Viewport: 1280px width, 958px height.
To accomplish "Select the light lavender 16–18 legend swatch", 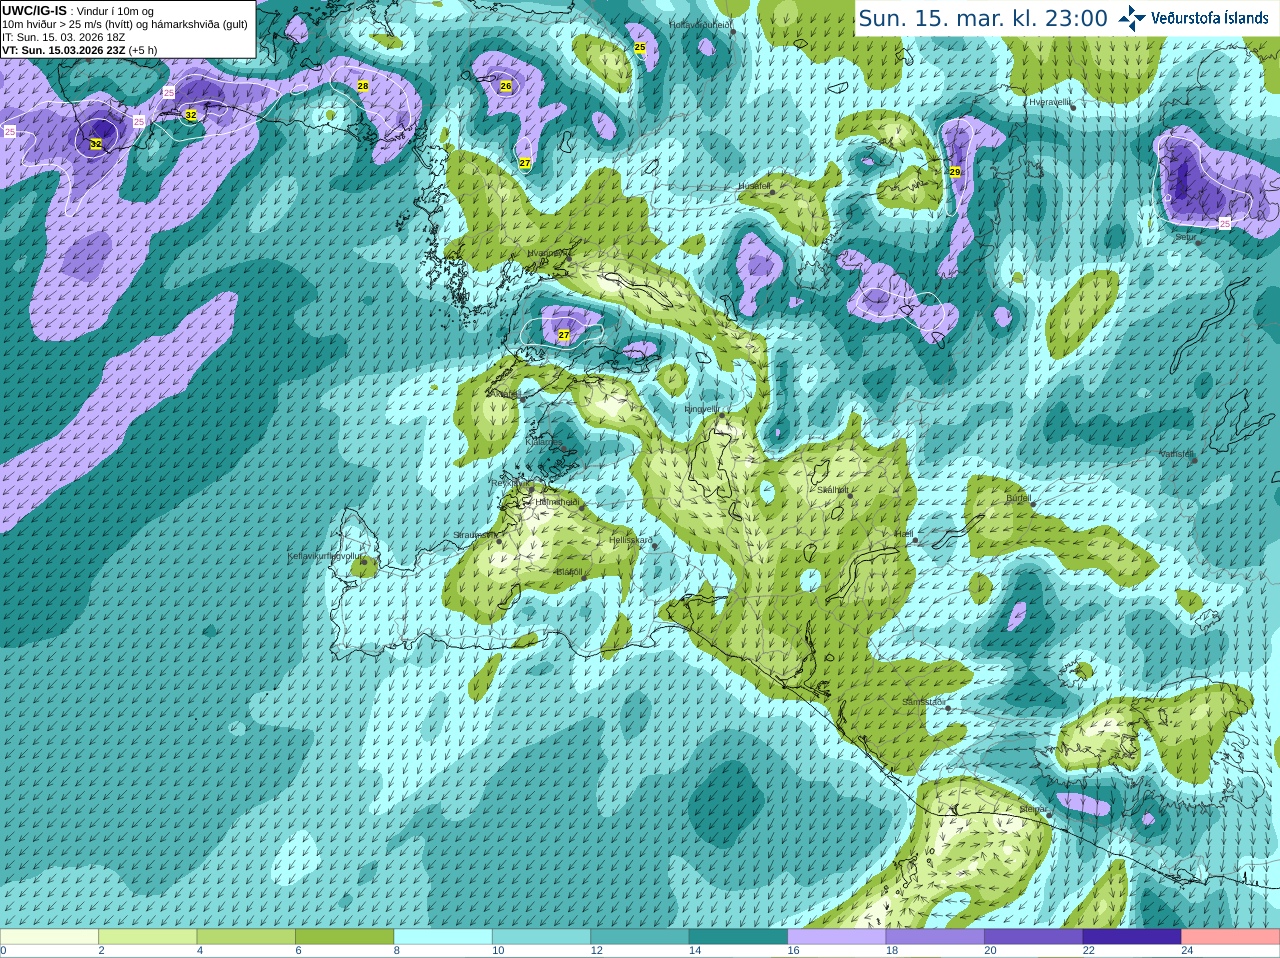I will click(x=837, y=937).
